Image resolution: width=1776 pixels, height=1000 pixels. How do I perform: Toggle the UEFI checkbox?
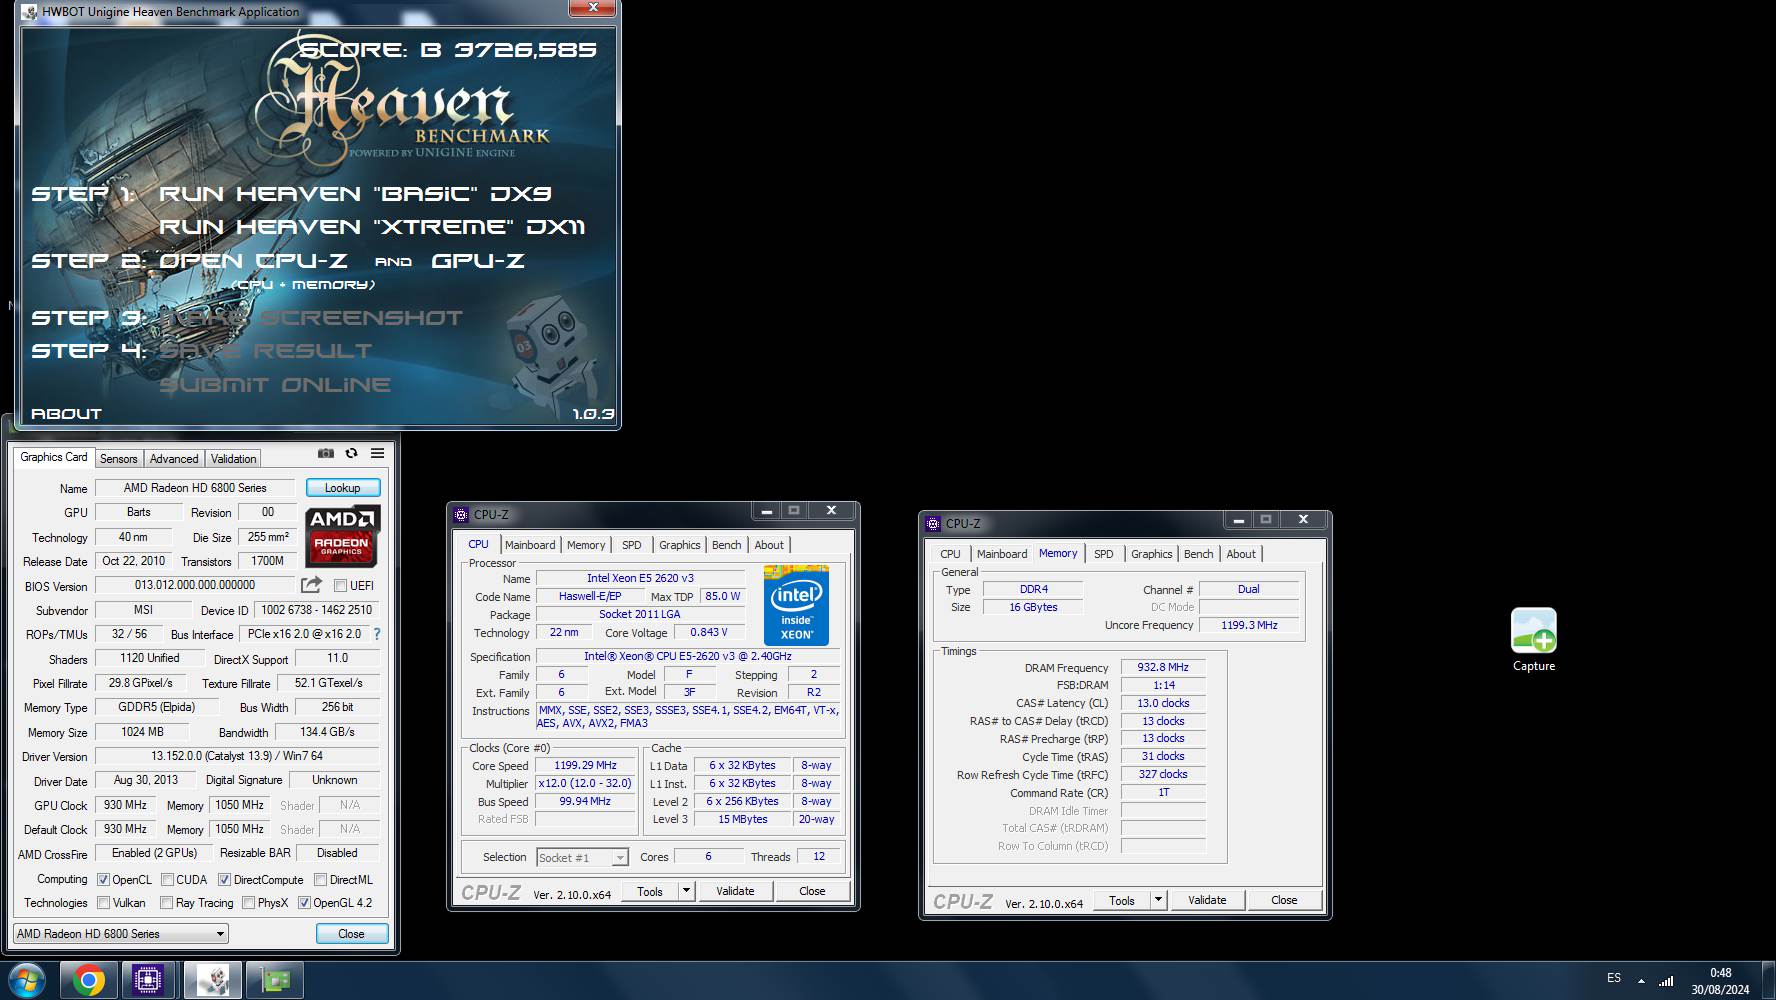point(340,586)
